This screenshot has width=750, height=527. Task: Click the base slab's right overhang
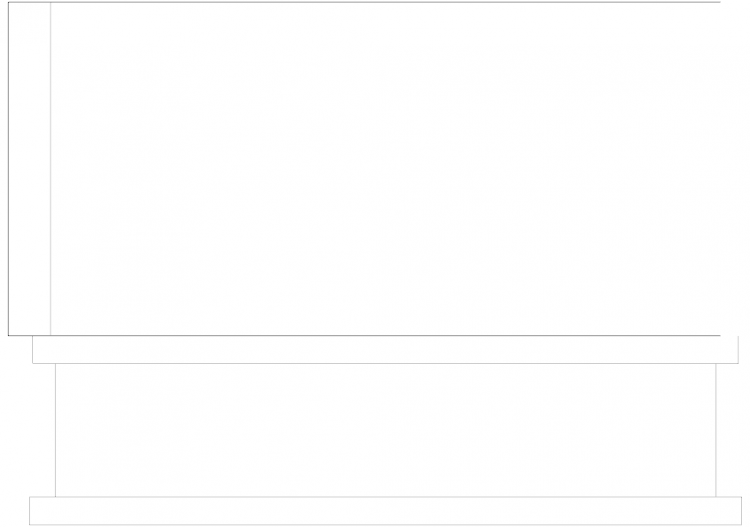(x=728, y=511)
